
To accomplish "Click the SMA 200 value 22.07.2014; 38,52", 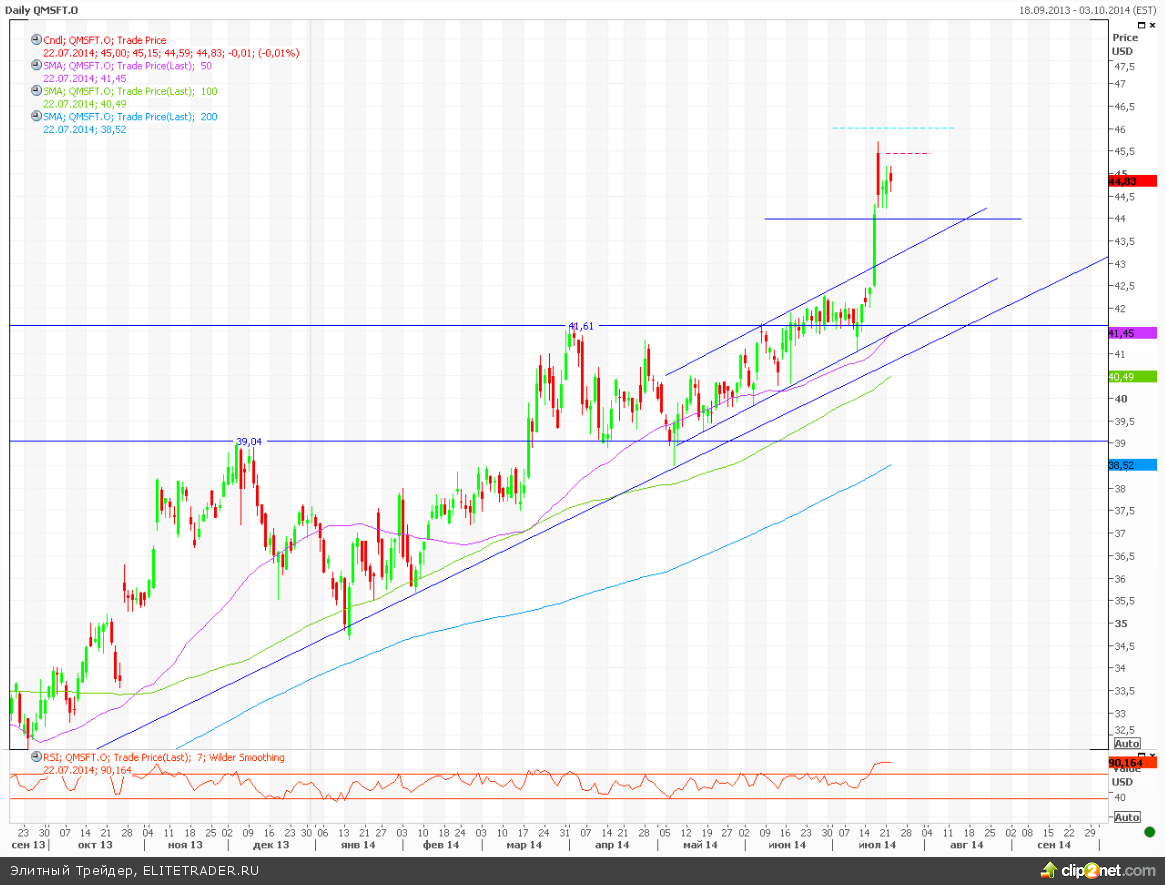I will (x=85, y=129).
